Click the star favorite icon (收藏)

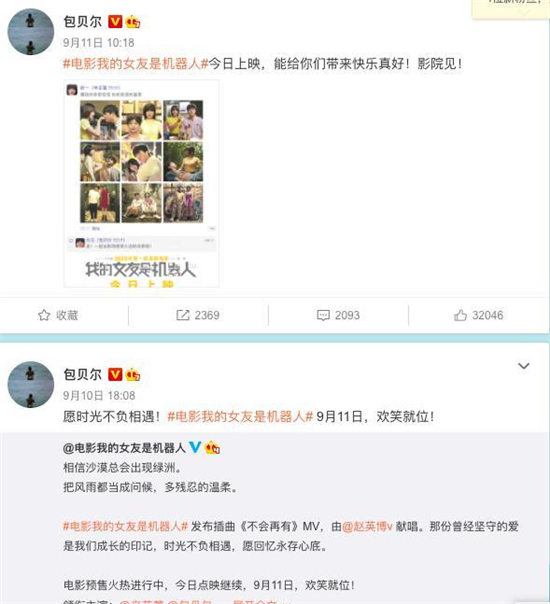pyautogui.click(x=44, y=315)
